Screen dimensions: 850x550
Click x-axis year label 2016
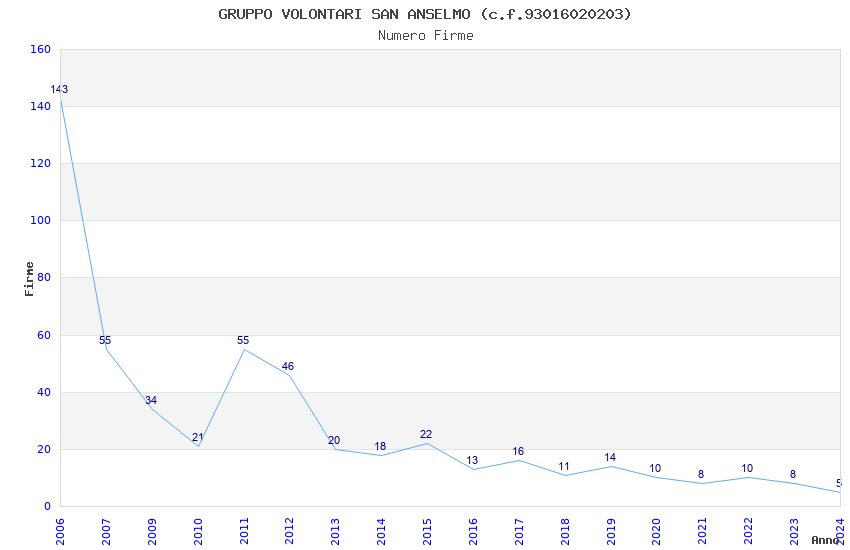(x=473, y=532)
